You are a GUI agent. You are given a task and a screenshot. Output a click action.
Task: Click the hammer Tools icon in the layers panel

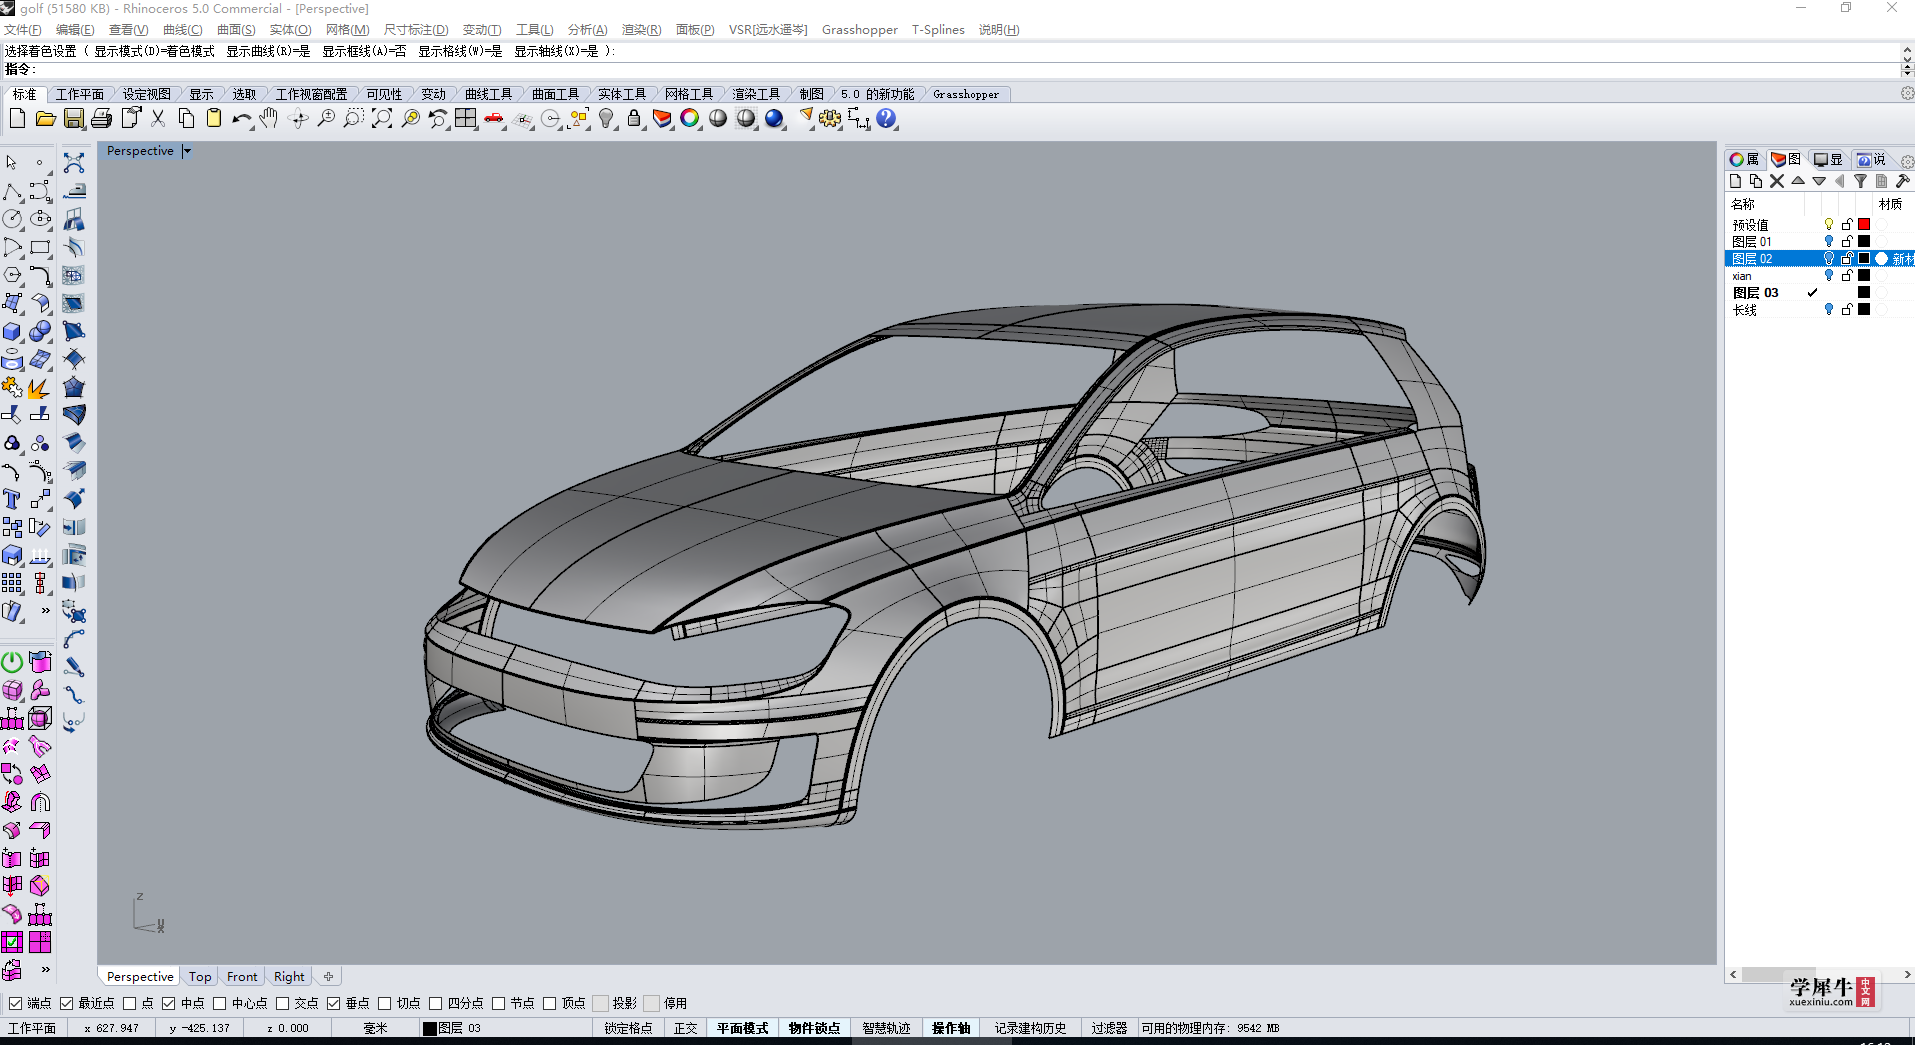(1902, 181)
